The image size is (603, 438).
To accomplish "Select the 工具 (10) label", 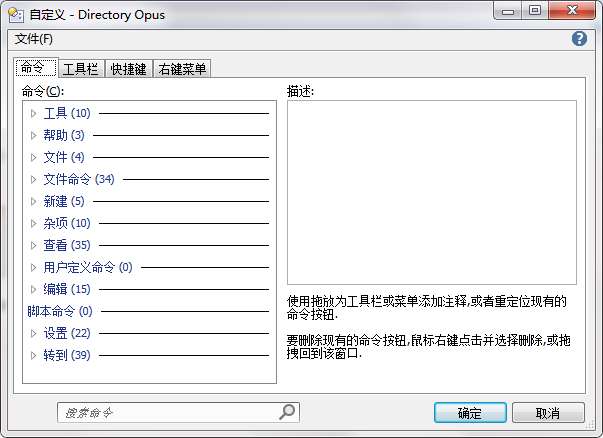I will [x=67, y=113].
